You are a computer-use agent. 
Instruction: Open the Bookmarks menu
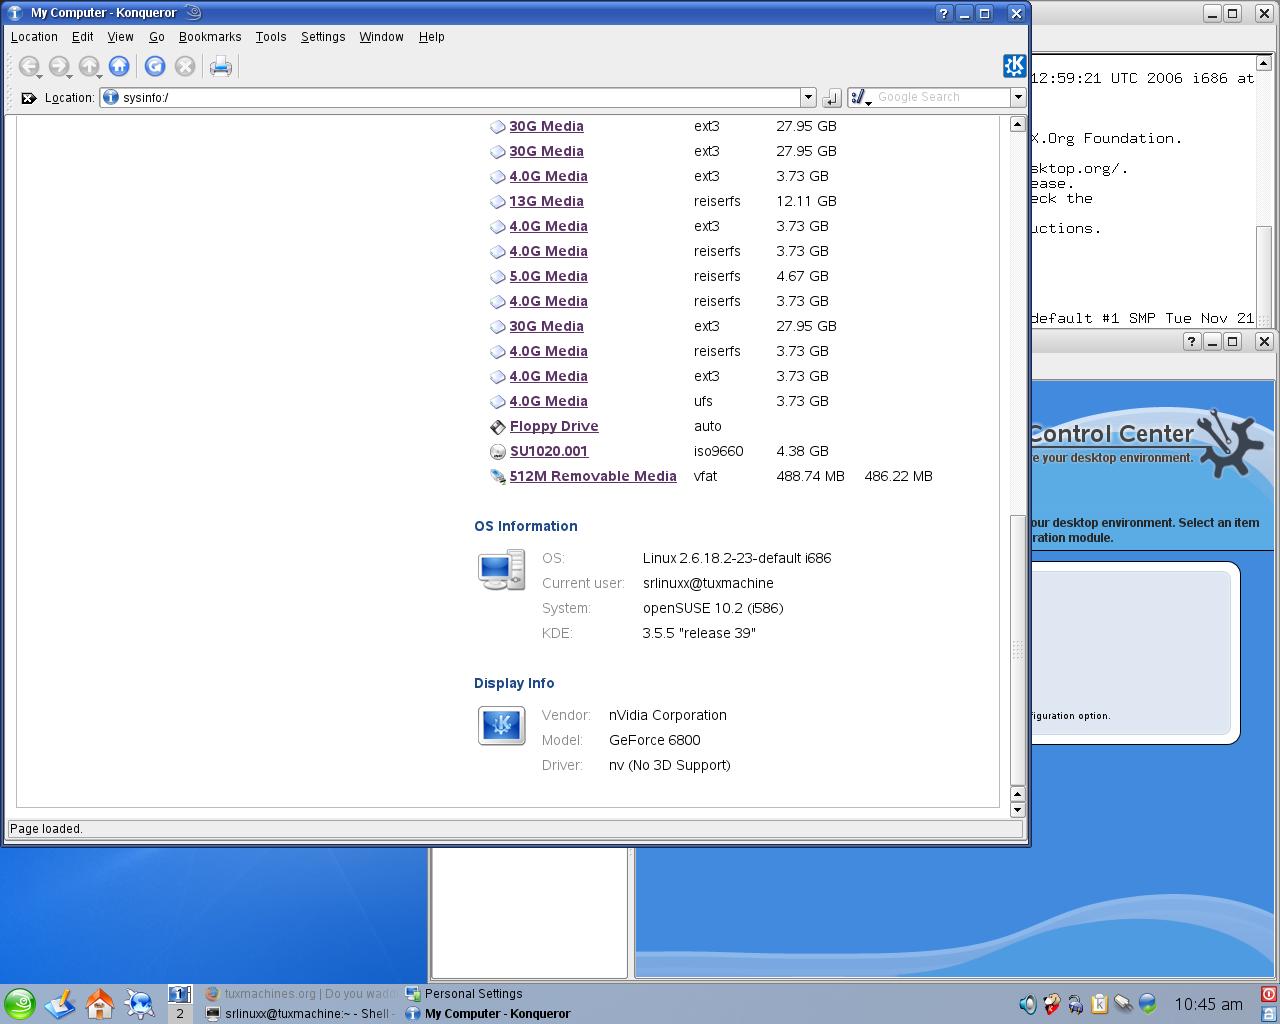tap(210, 37)
